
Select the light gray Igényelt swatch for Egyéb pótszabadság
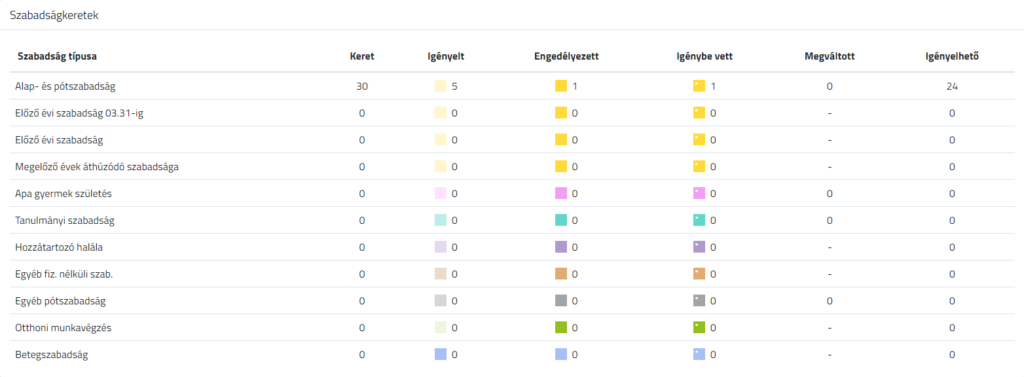tap(440, 301)
